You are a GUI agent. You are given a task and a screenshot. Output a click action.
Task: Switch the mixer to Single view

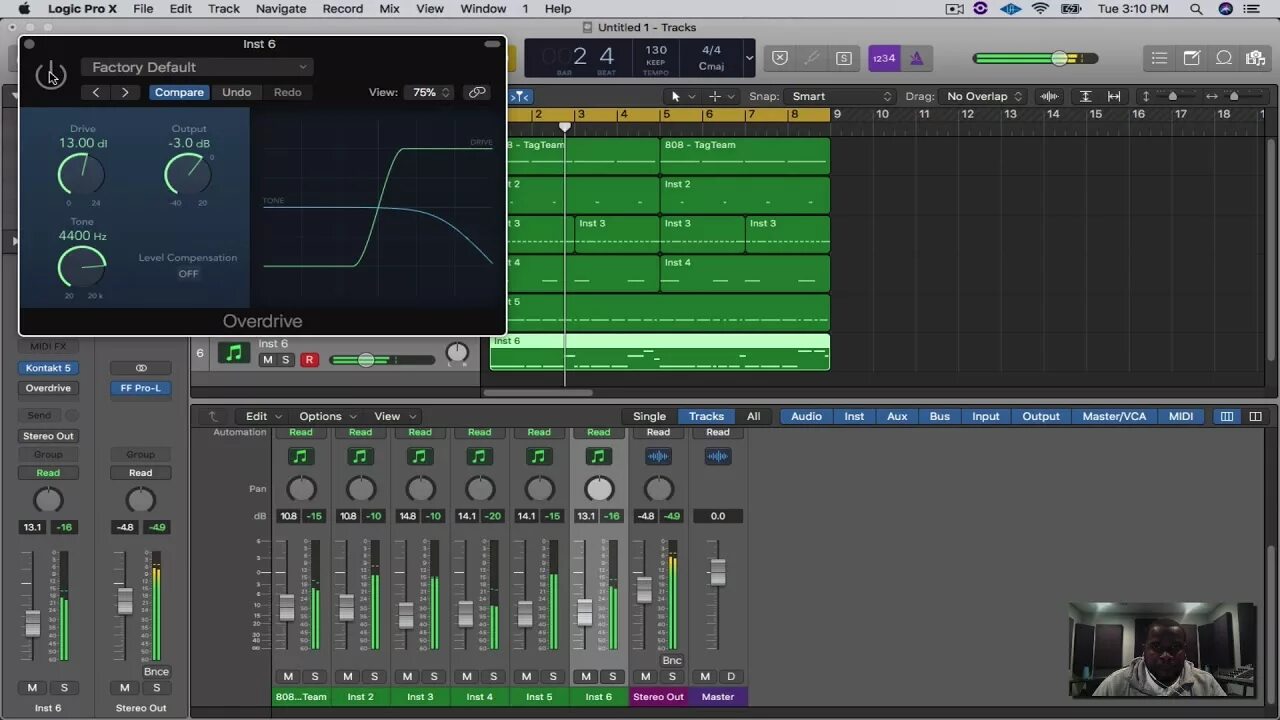coord(649,416)
